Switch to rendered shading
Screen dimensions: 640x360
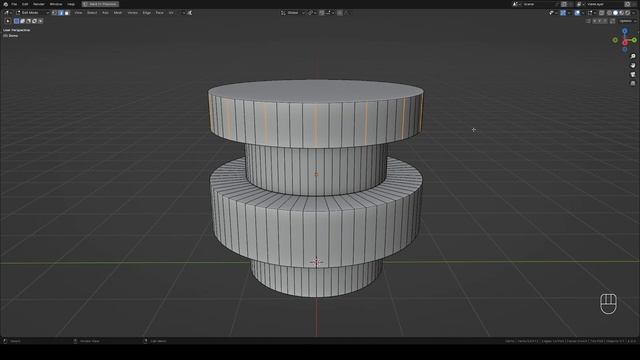(627, 13)
